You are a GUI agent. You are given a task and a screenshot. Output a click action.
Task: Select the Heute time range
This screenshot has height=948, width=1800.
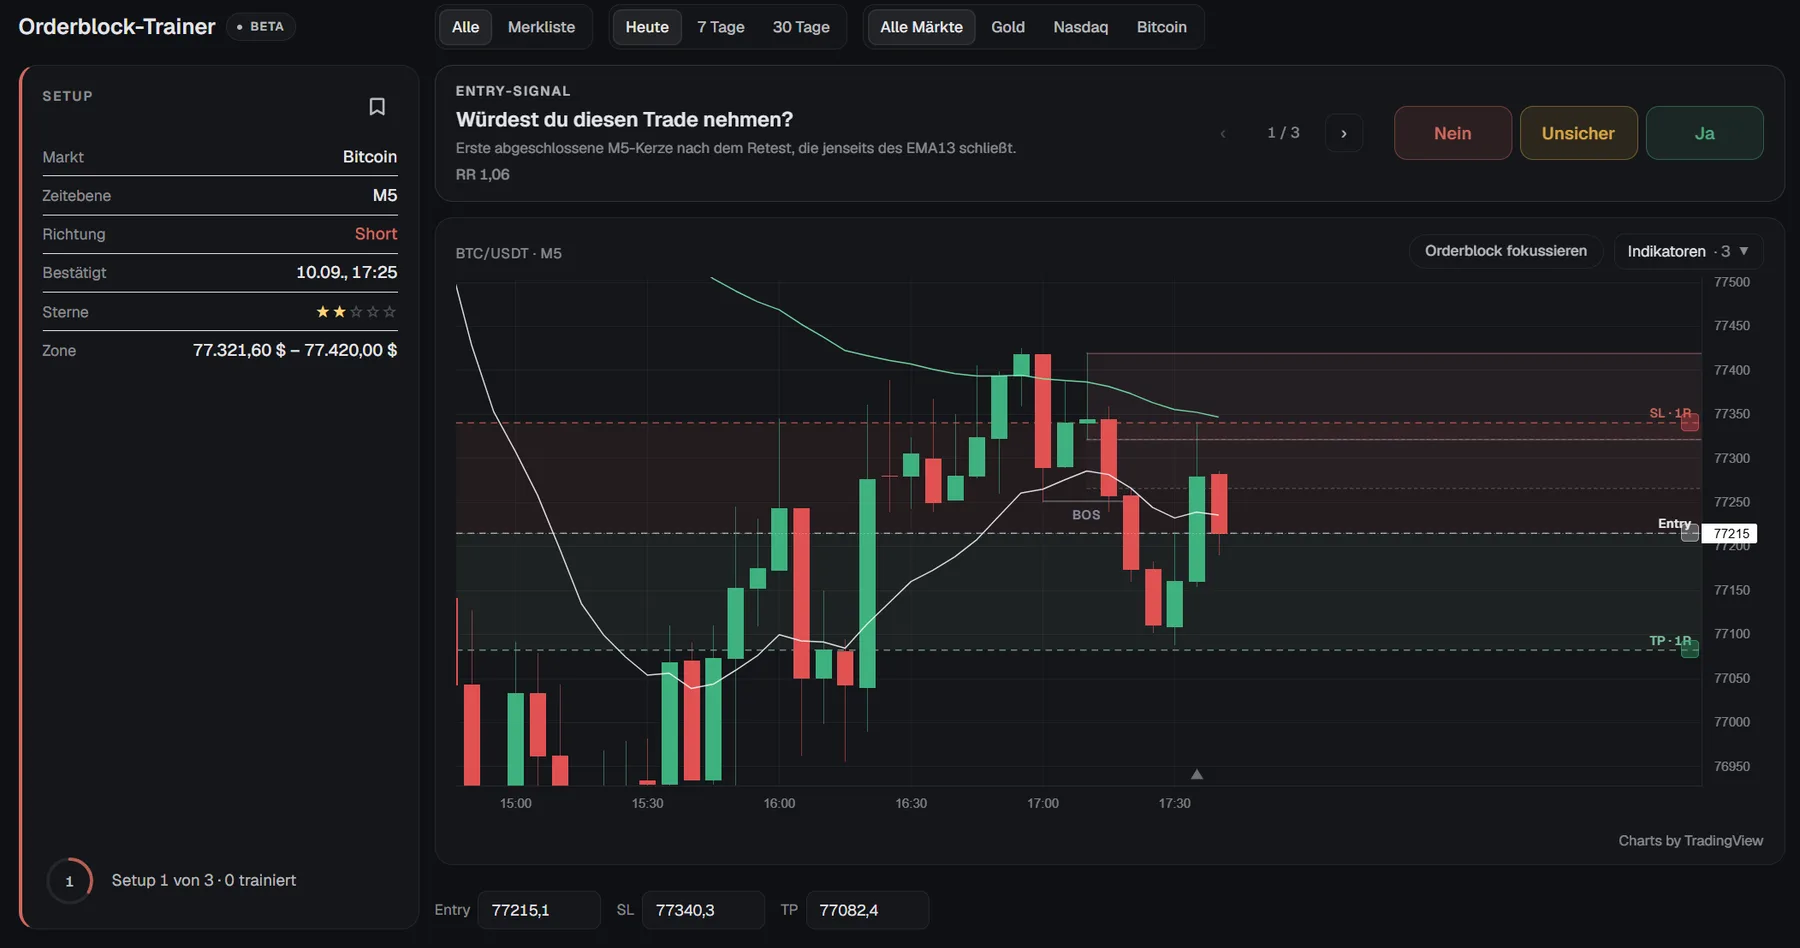pyautogui.click(x=647, y=27)
